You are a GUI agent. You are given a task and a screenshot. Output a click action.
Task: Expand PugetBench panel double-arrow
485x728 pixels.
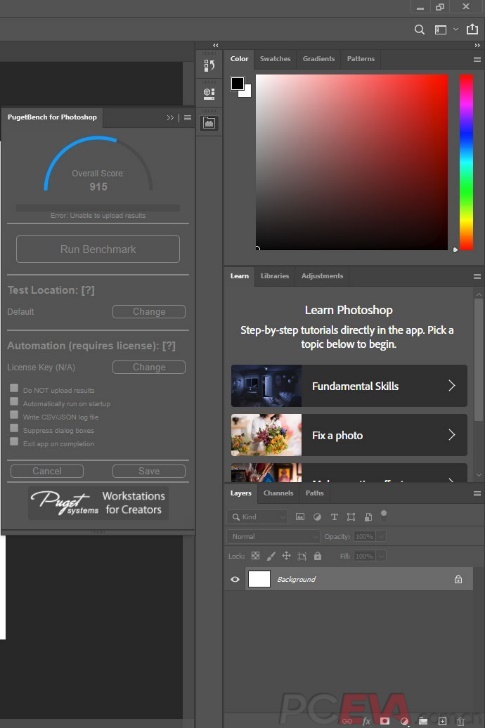click(x=170, y=117)
